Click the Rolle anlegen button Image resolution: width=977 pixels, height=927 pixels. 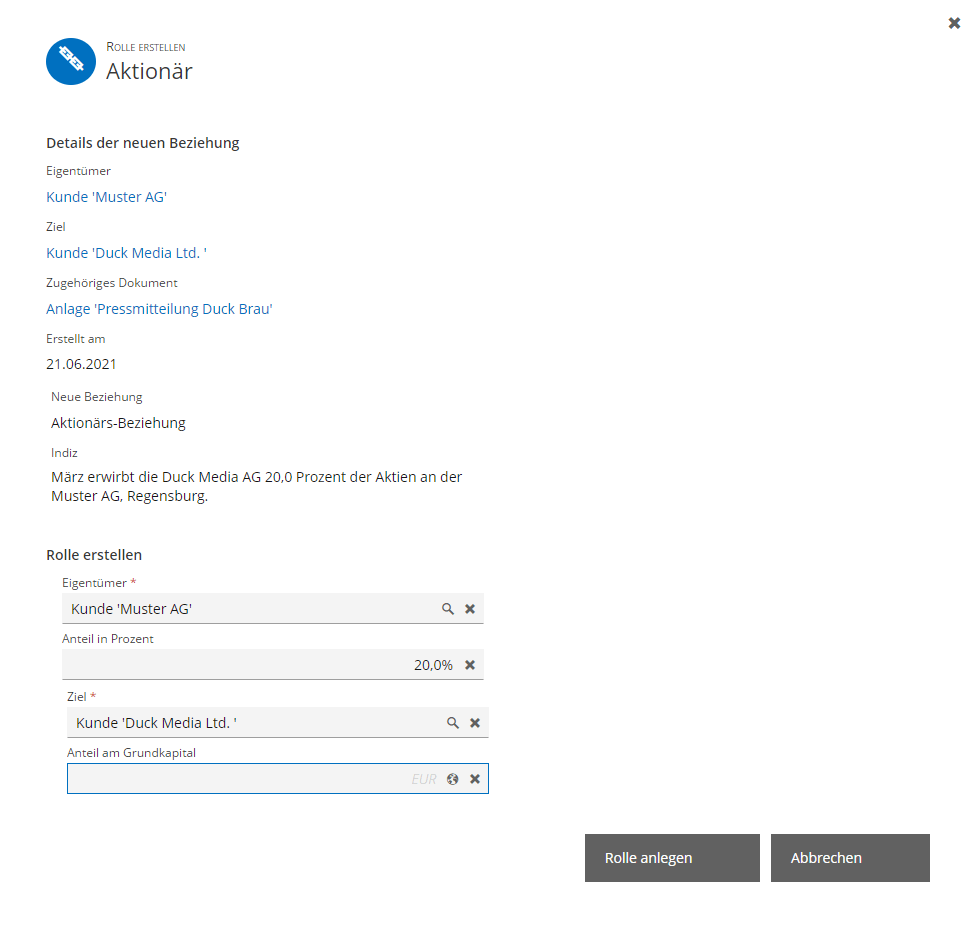point(672,858)
